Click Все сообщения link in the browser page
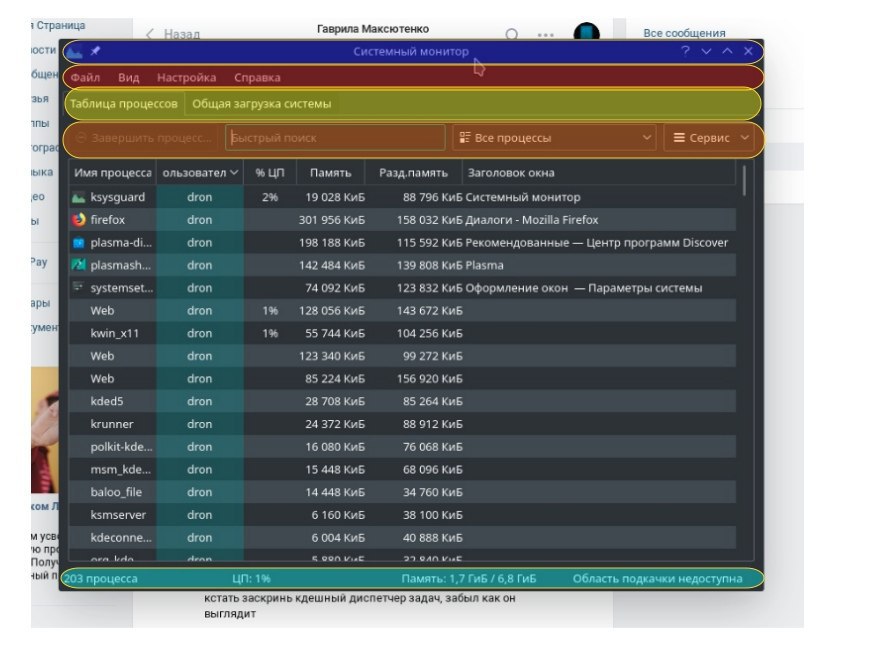869x670 pixels. pyautogui.click(x=684, y=33)
